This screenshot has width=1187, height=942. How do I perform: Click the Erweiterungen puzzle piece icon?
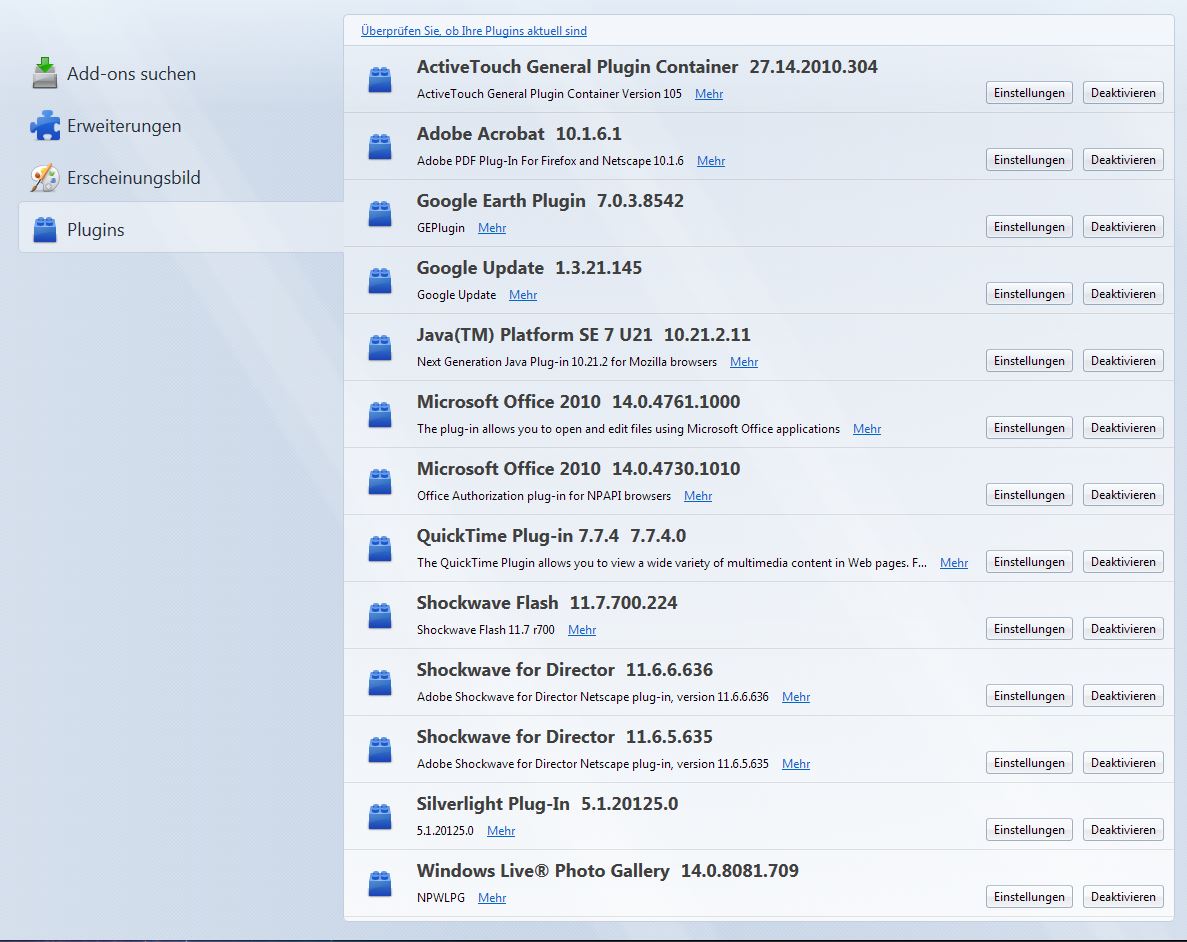pos(45,126)
